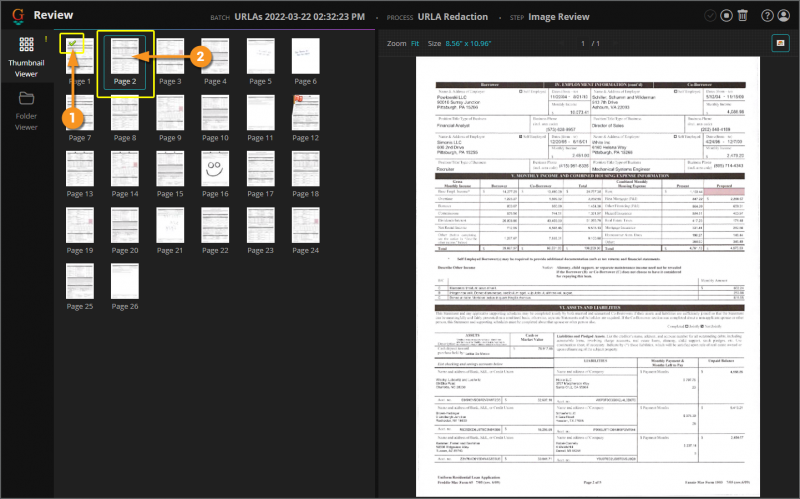Select the Page 25 thumbnail

coord(80,282)
